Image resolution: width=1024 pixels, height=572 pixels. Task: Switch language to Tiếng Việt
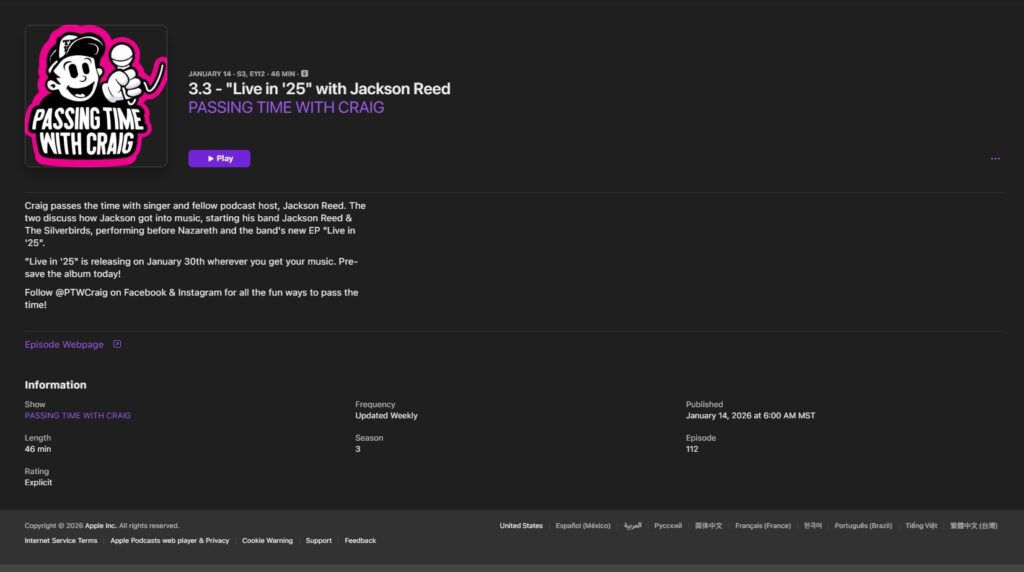click(921, 525)
